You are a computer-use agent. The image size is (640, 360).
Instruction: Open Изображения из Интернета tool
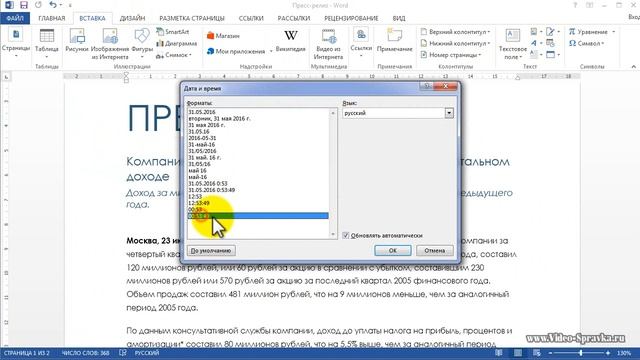tap(110, 44)
